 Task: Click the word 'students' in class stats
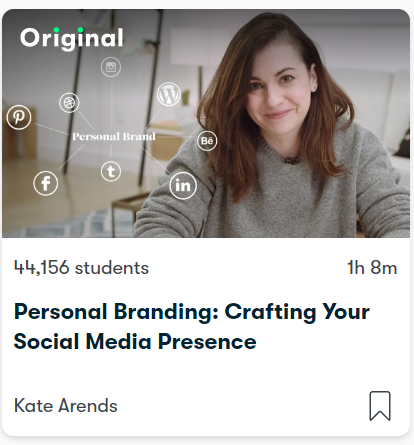point(112,268)
